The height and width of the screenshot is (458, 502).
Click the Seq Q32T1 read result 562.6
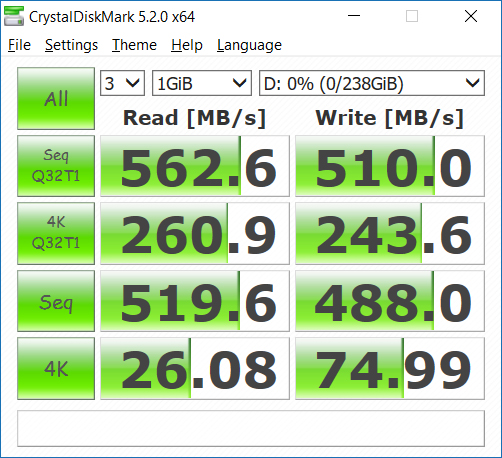click(195, 166)
